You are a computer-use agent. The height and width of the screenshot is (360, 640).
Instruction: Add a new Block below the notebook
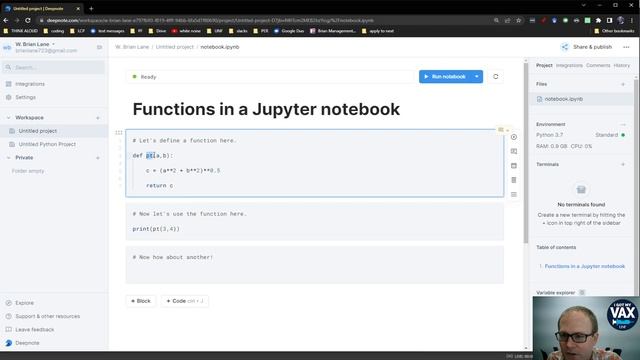pos(141,301)
